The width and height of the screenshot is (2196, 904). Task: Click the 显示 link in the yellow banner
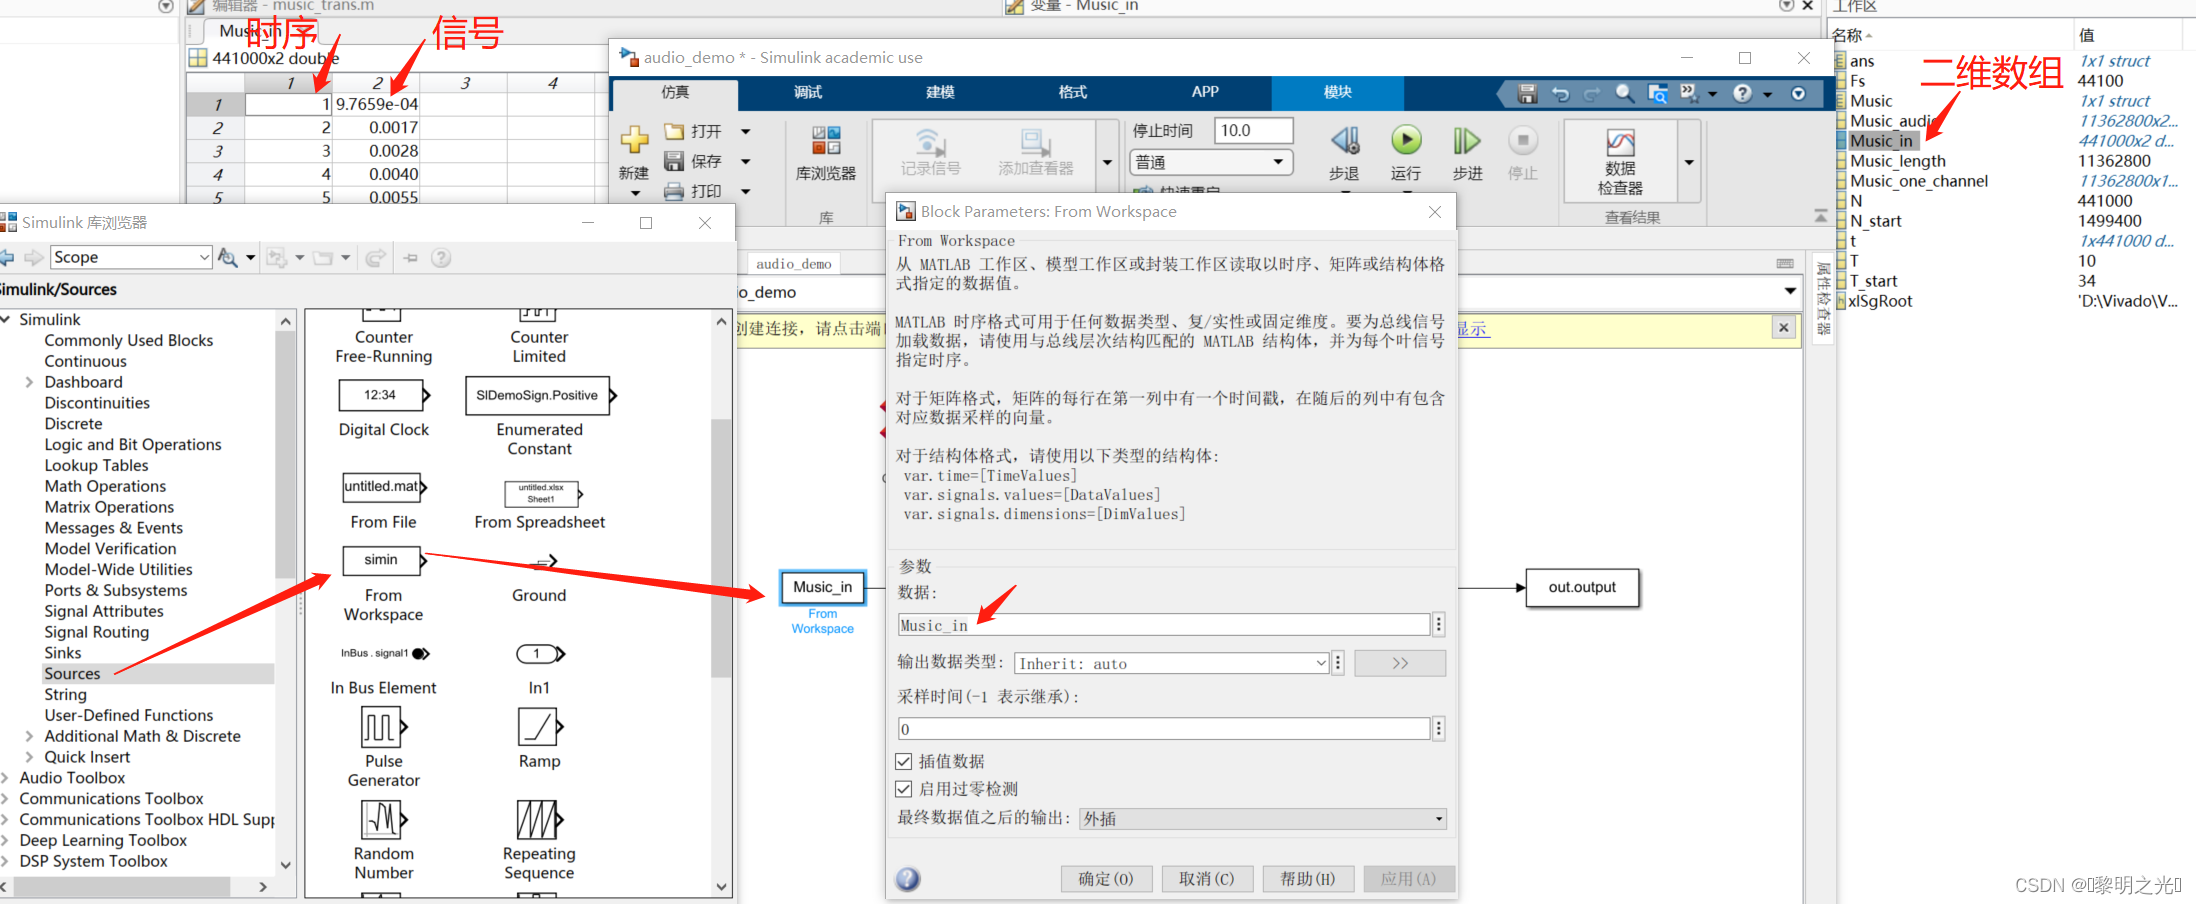1473,329
